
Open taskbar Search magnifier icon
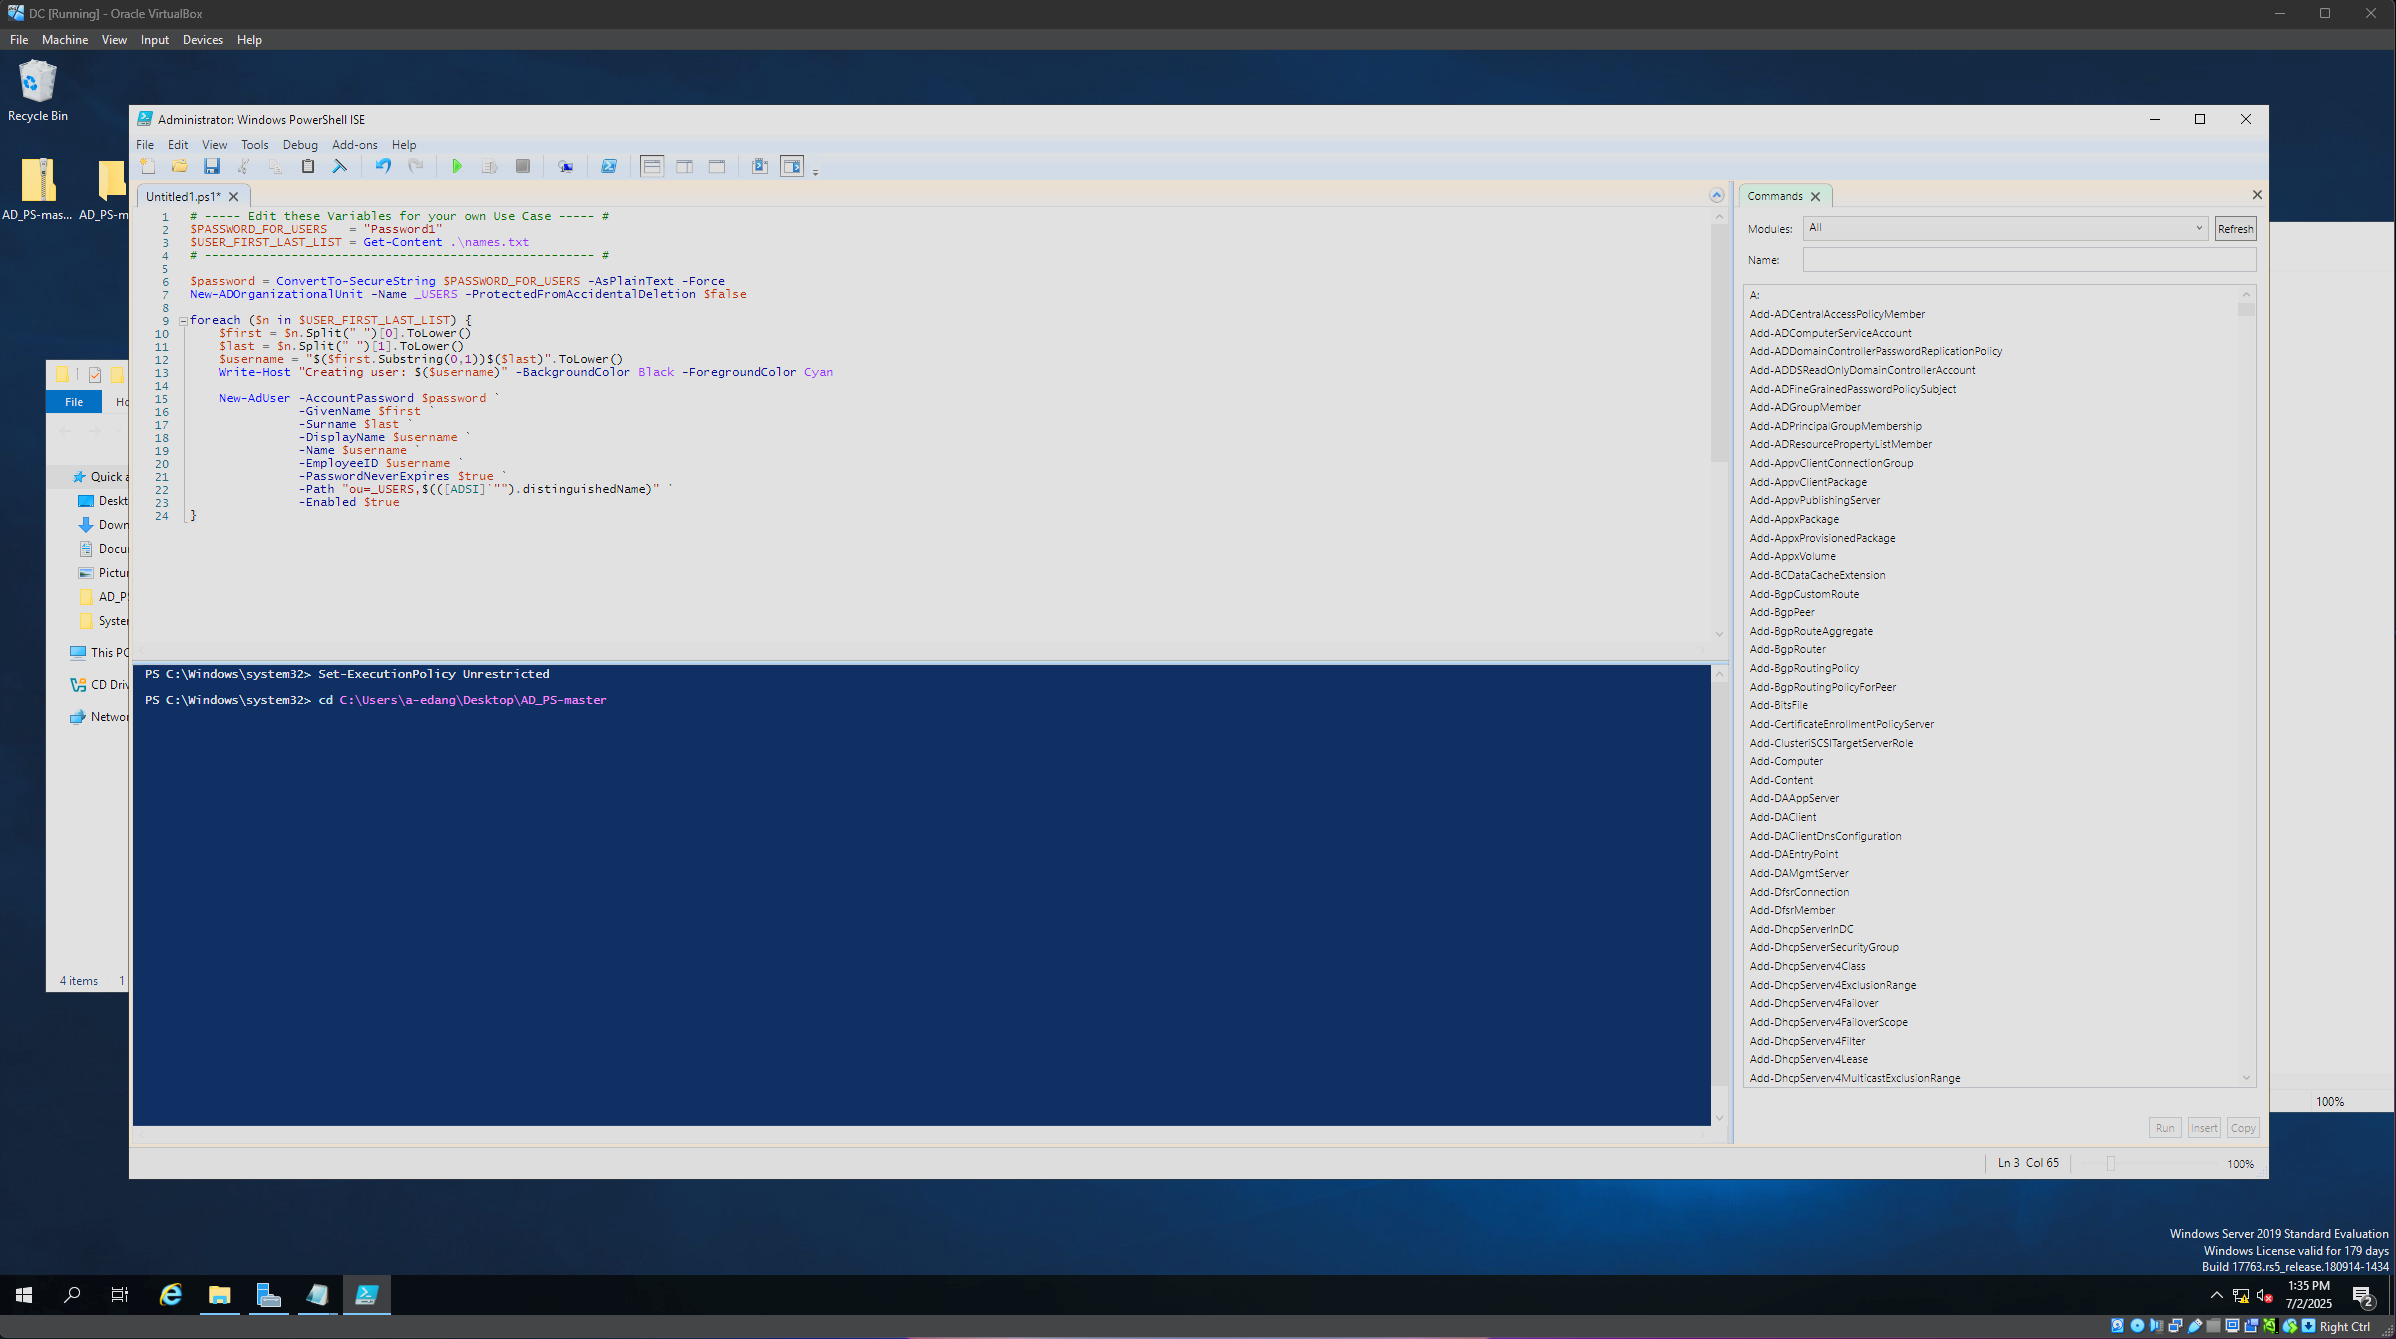[x=72, y=1295]
